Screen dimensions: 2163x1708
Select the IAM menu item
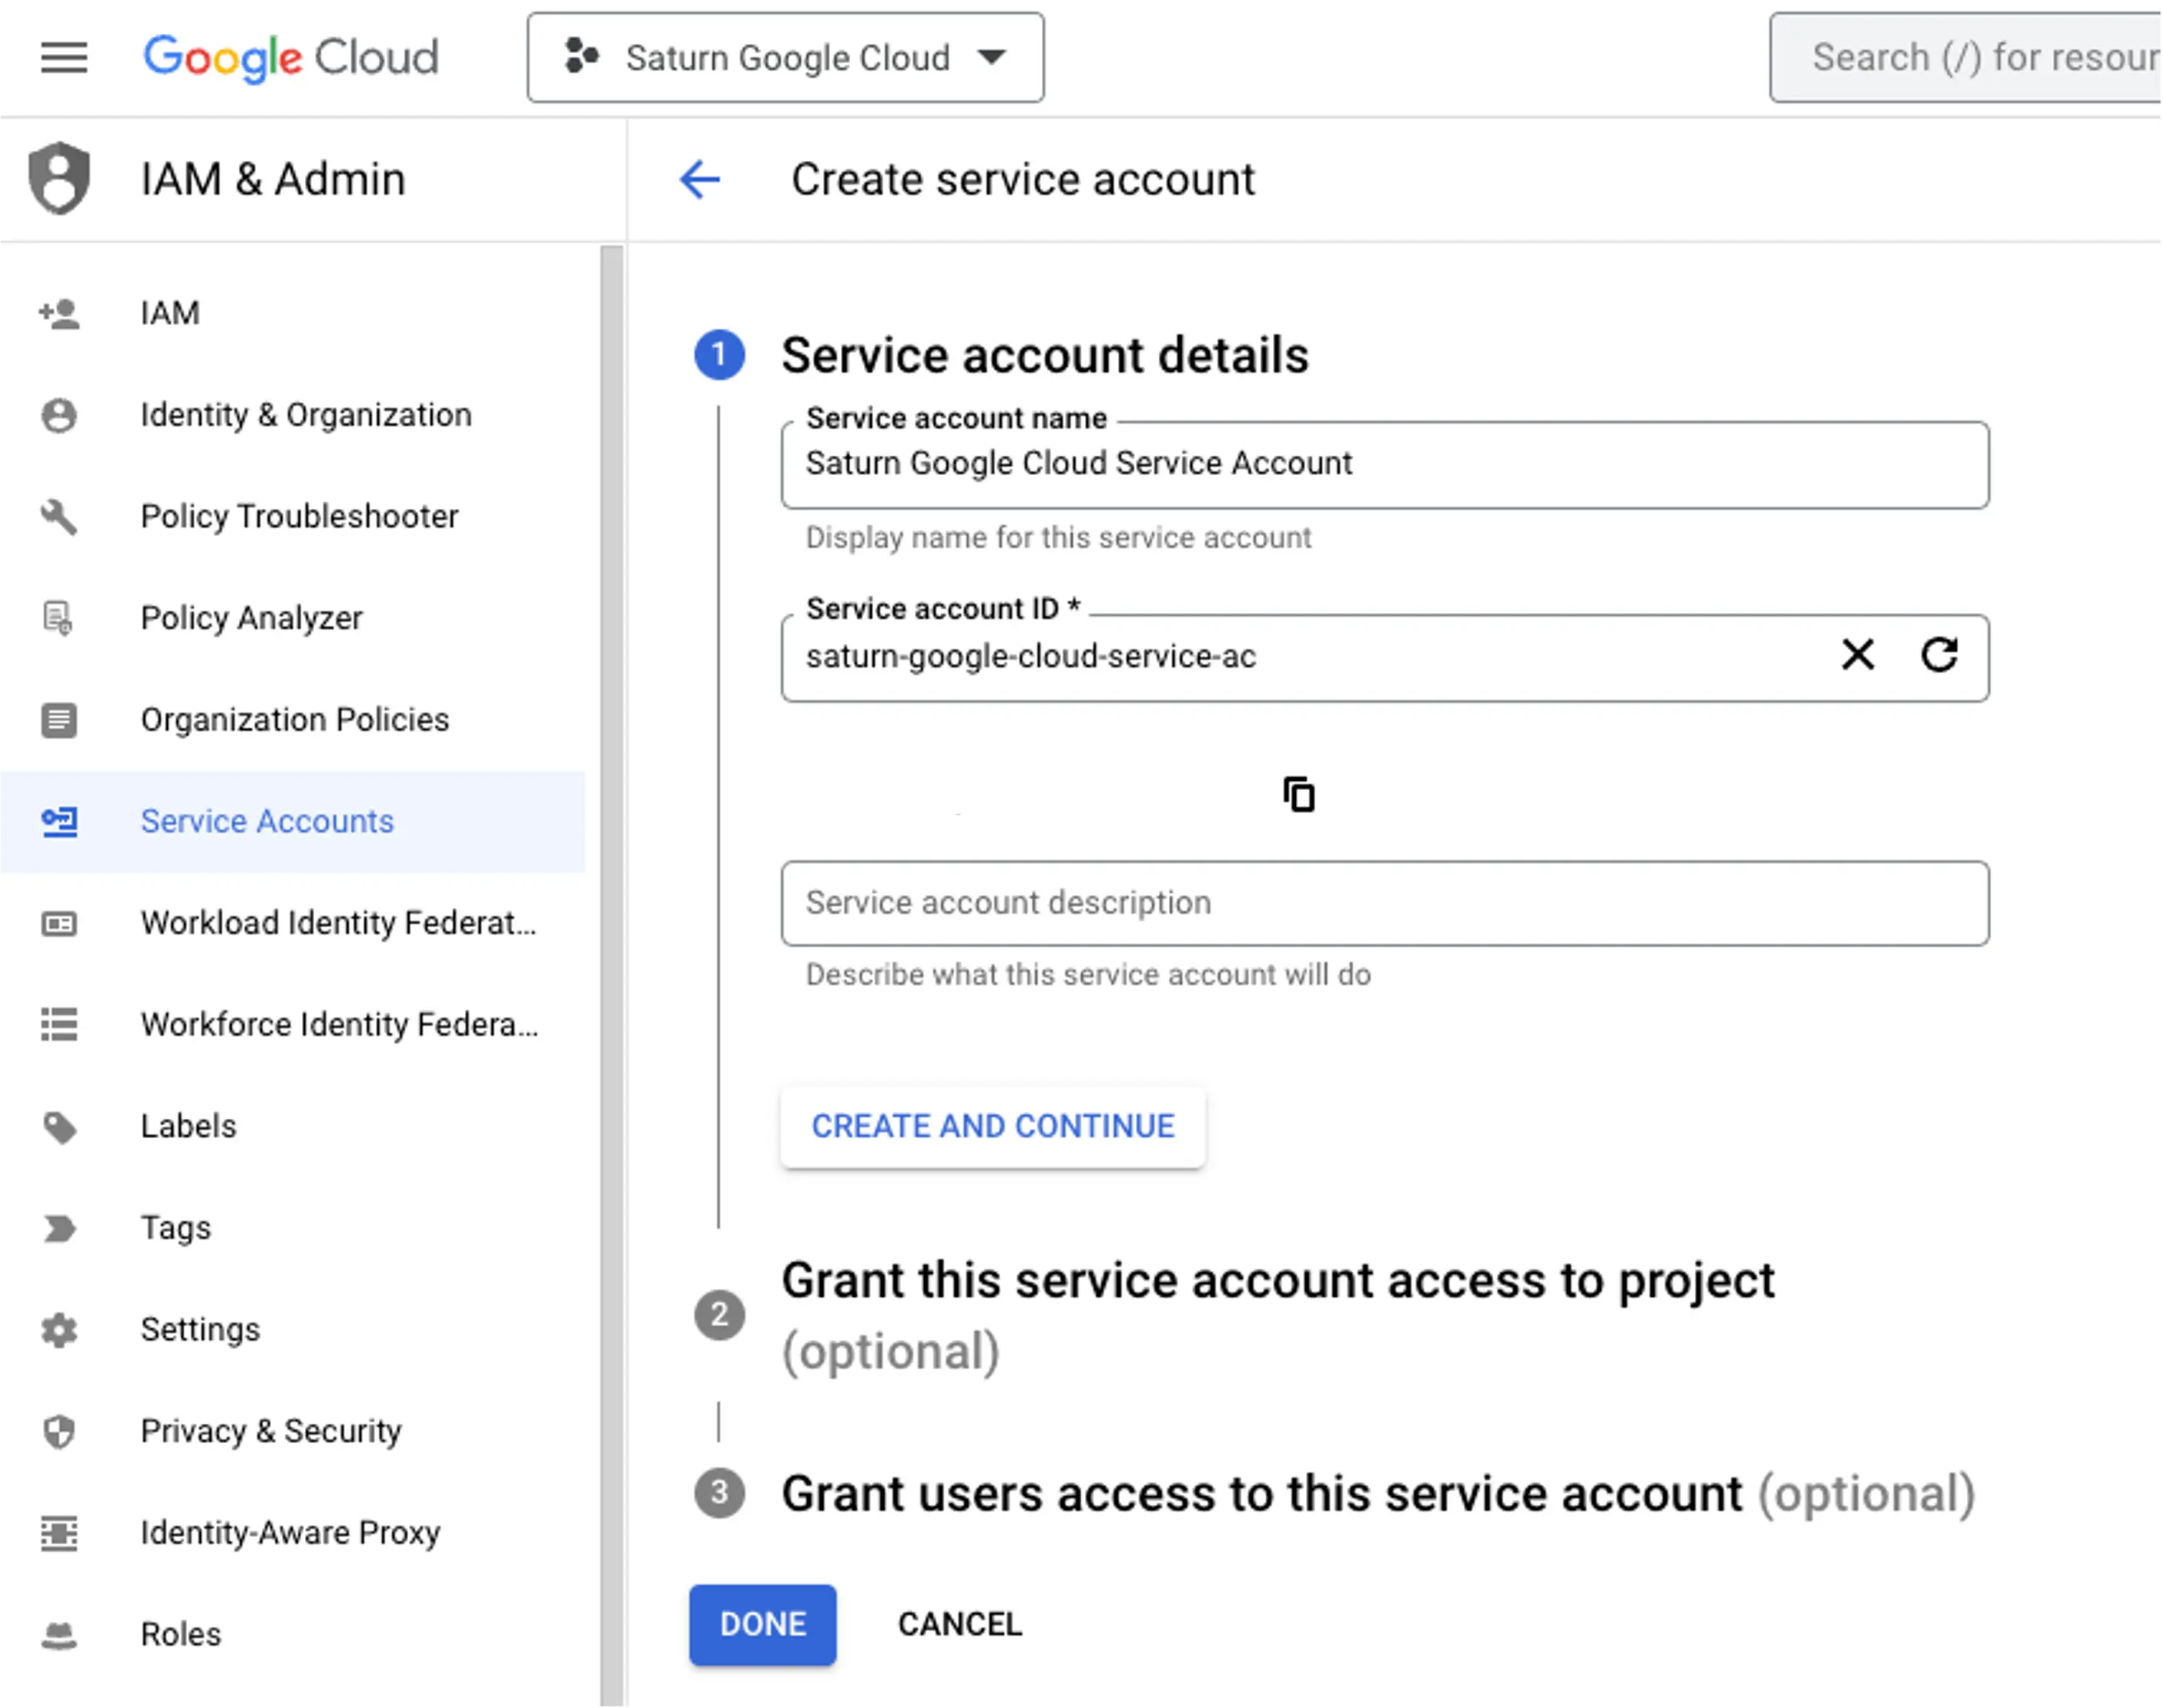click(x=170, y=313)
